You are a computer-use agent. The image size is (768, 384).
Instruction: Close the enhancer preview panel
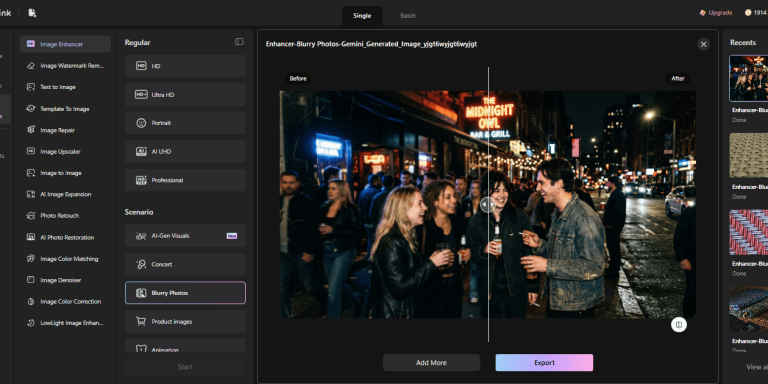click(703, 45)
